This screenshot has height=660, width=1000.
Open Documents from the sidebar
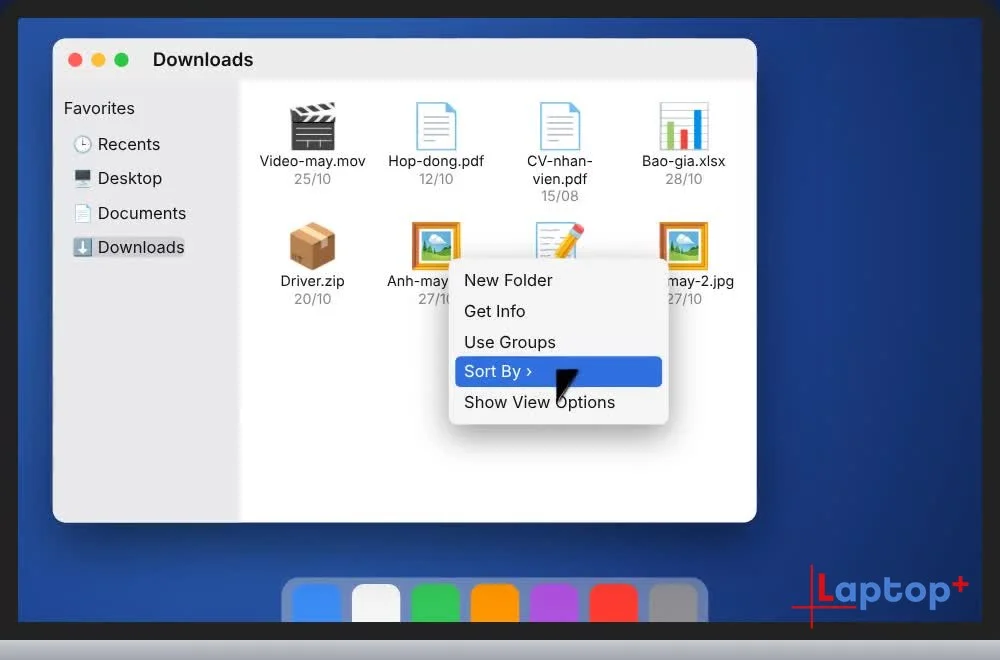coord(130,213)
